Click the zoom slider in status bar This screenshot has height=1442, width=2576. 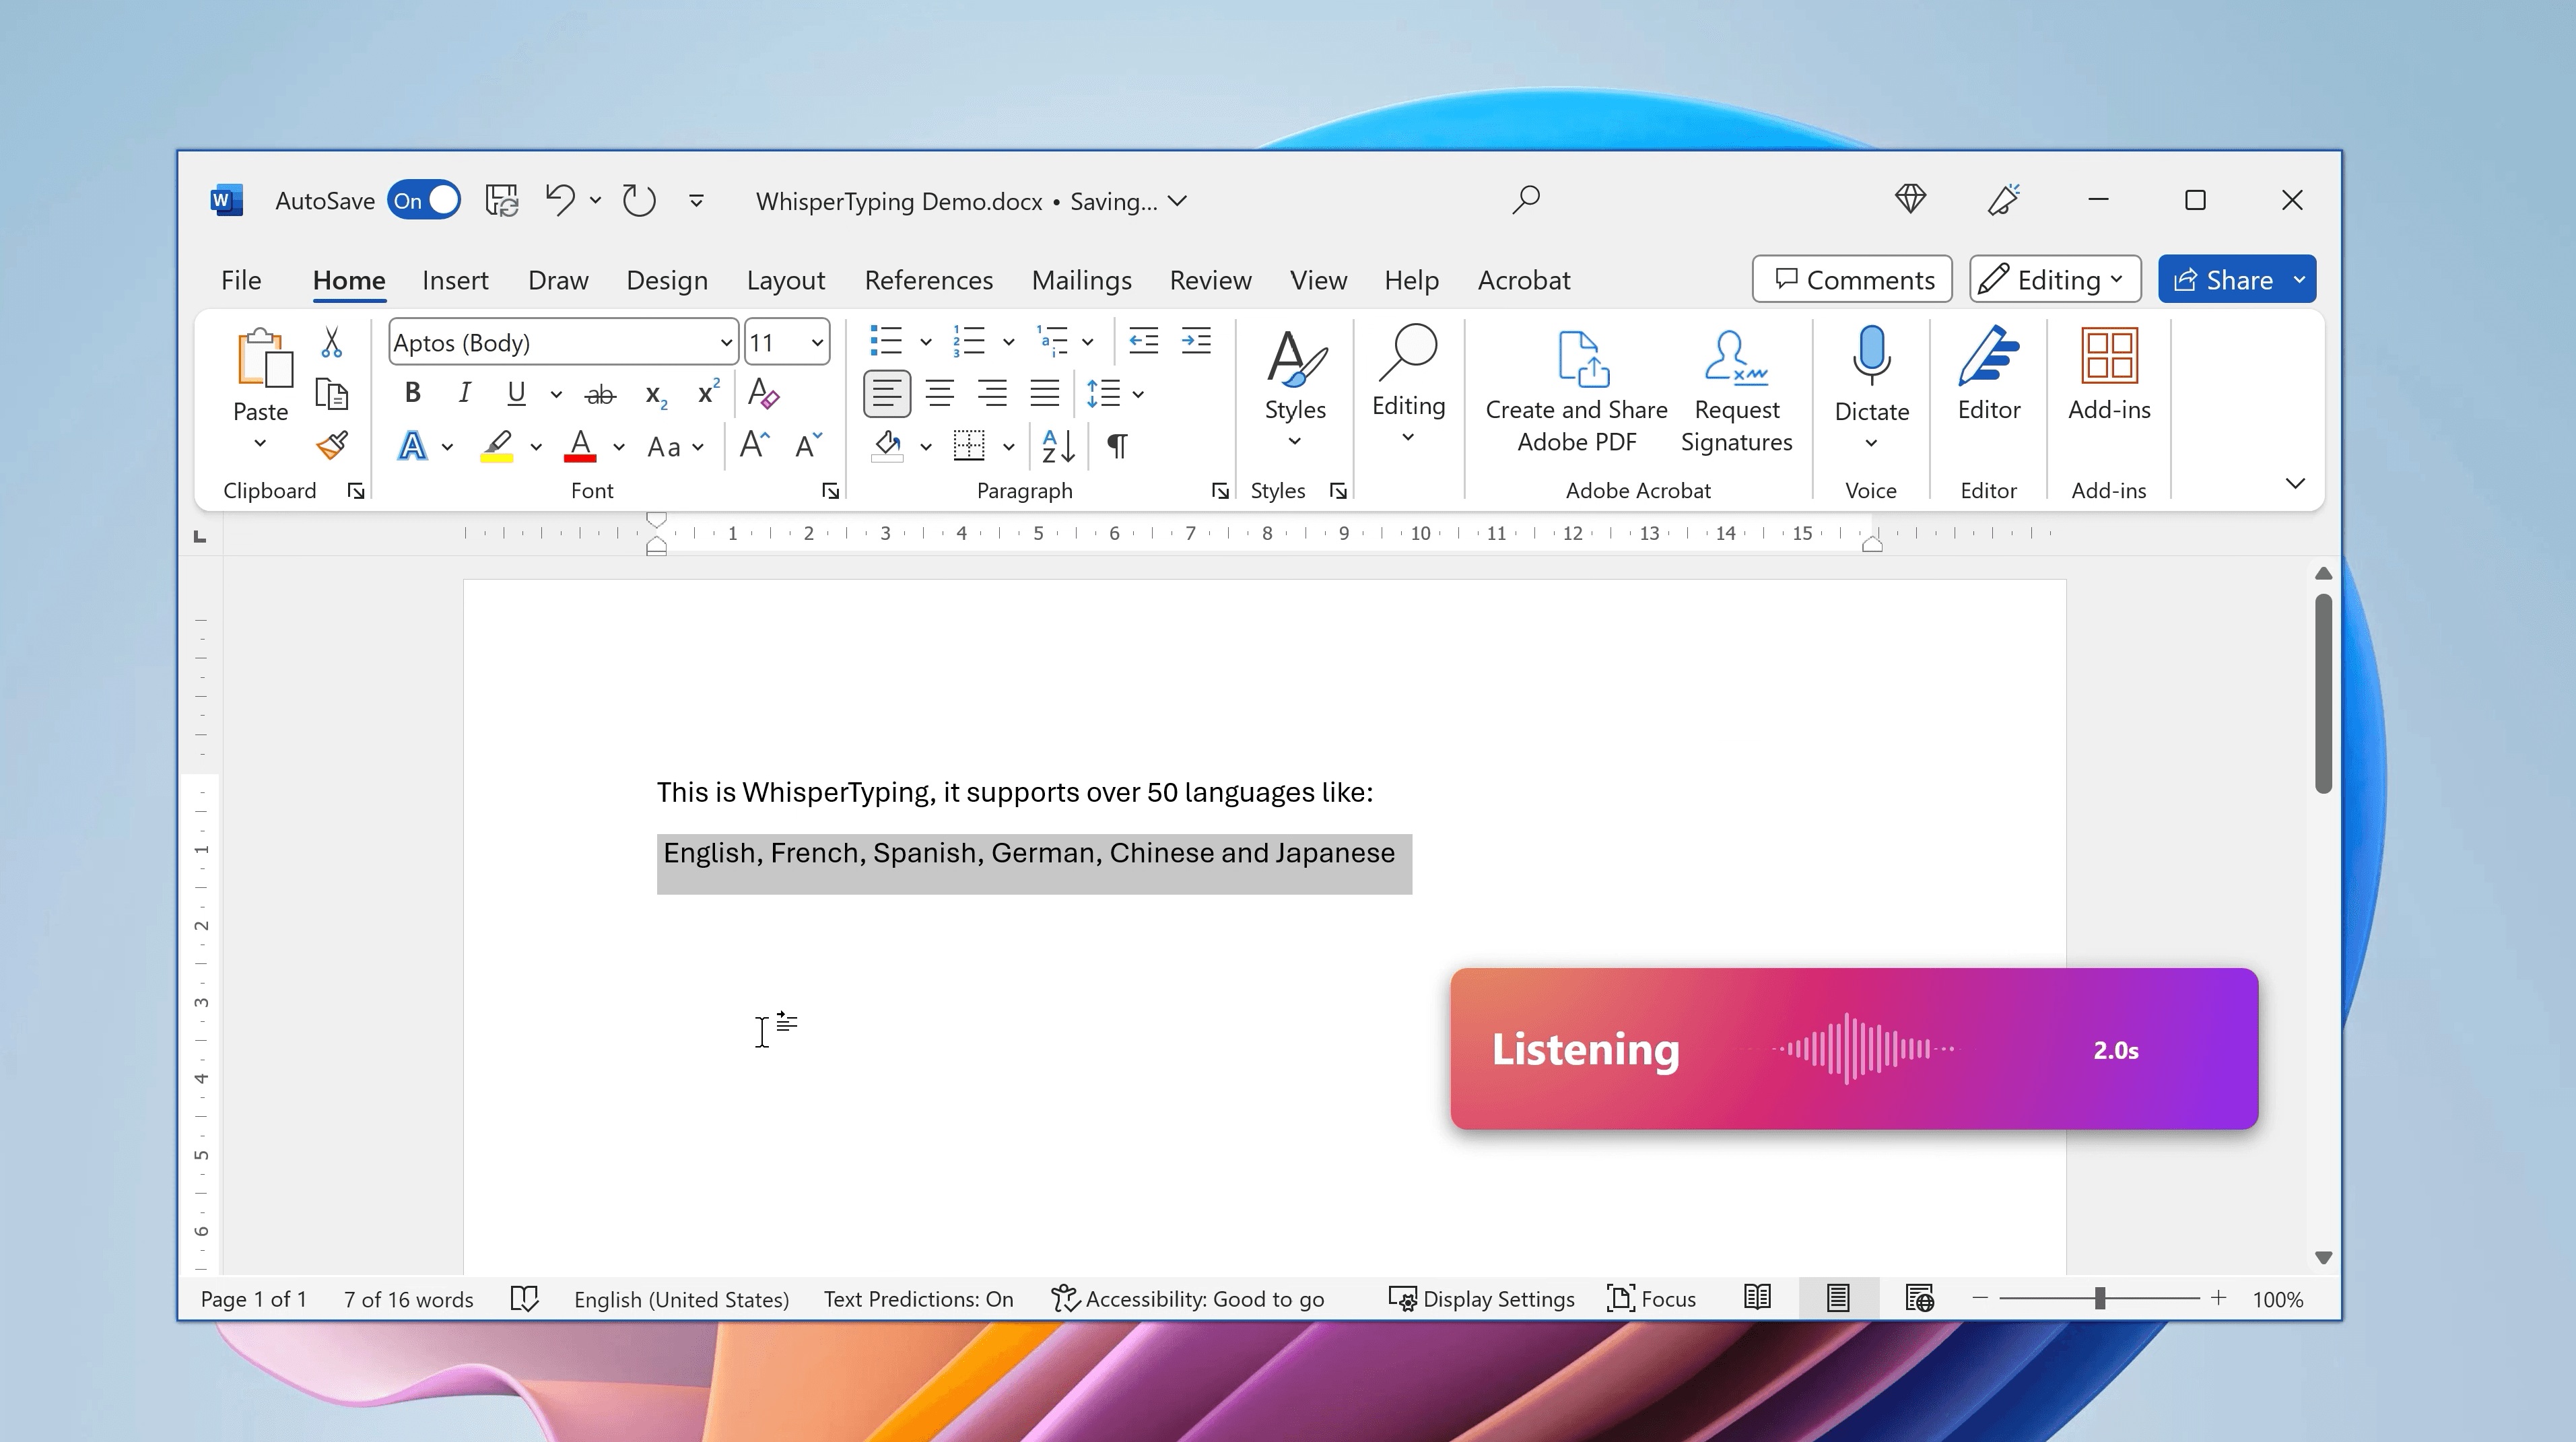pyautogui.click(x=2099, y=1299)
